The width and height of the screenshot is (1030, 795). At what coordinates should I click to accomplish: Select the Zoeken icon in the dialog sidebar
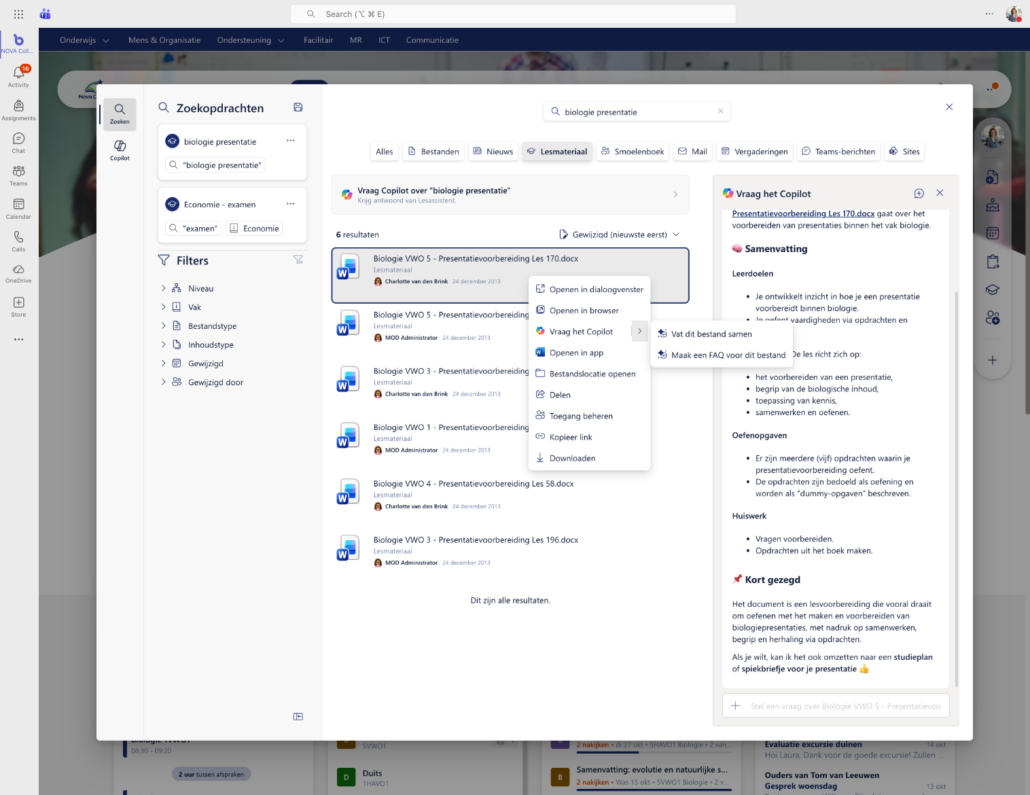(120, 113)
